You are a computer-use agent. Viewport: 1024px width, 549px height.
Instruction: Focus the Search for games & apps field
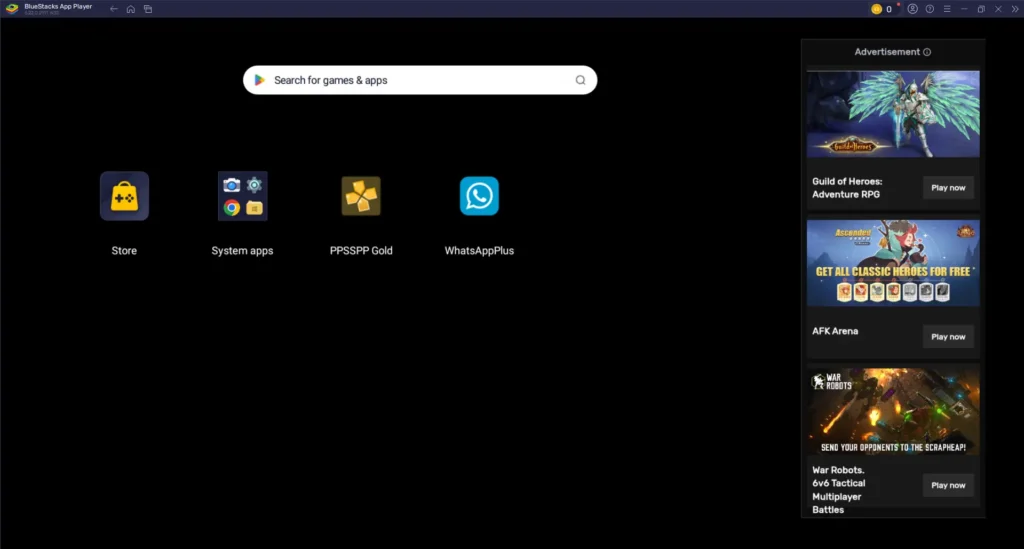pos(420,80)
